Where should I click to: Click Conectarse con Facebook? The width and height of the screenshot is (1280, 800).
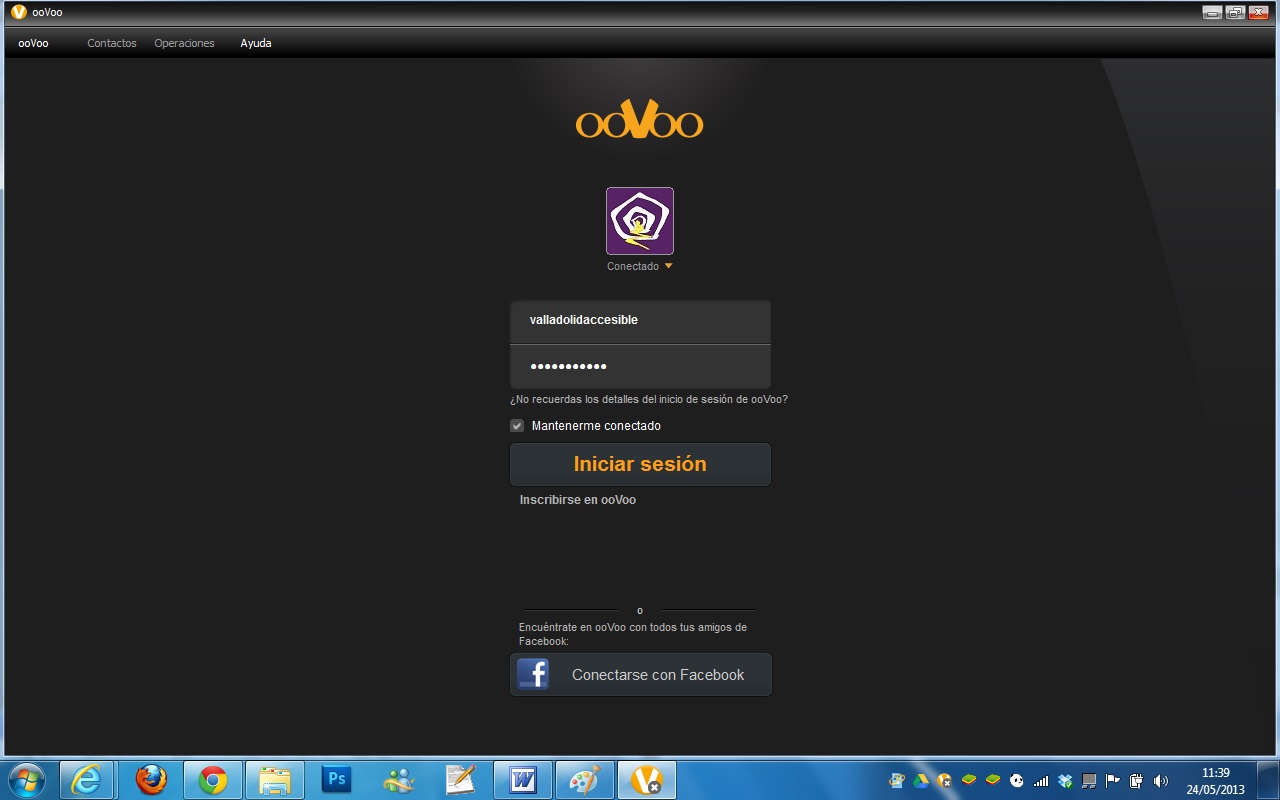click(657, 674)
